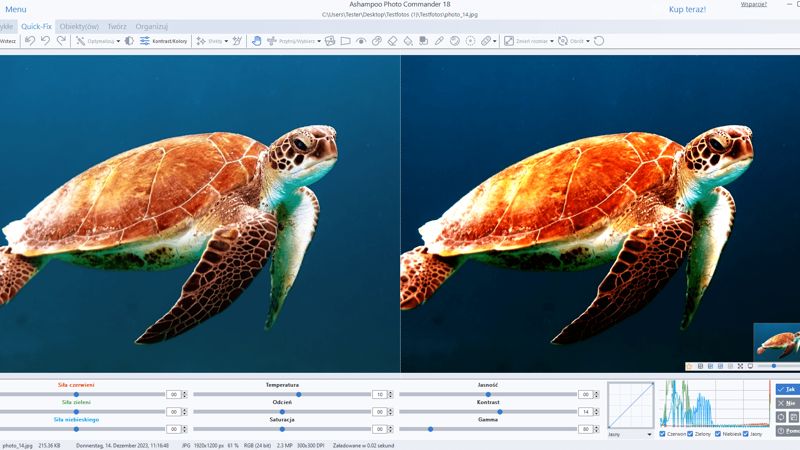Open the Obróć dropdown arrow
Screen dimensions: 800x450
588,41
